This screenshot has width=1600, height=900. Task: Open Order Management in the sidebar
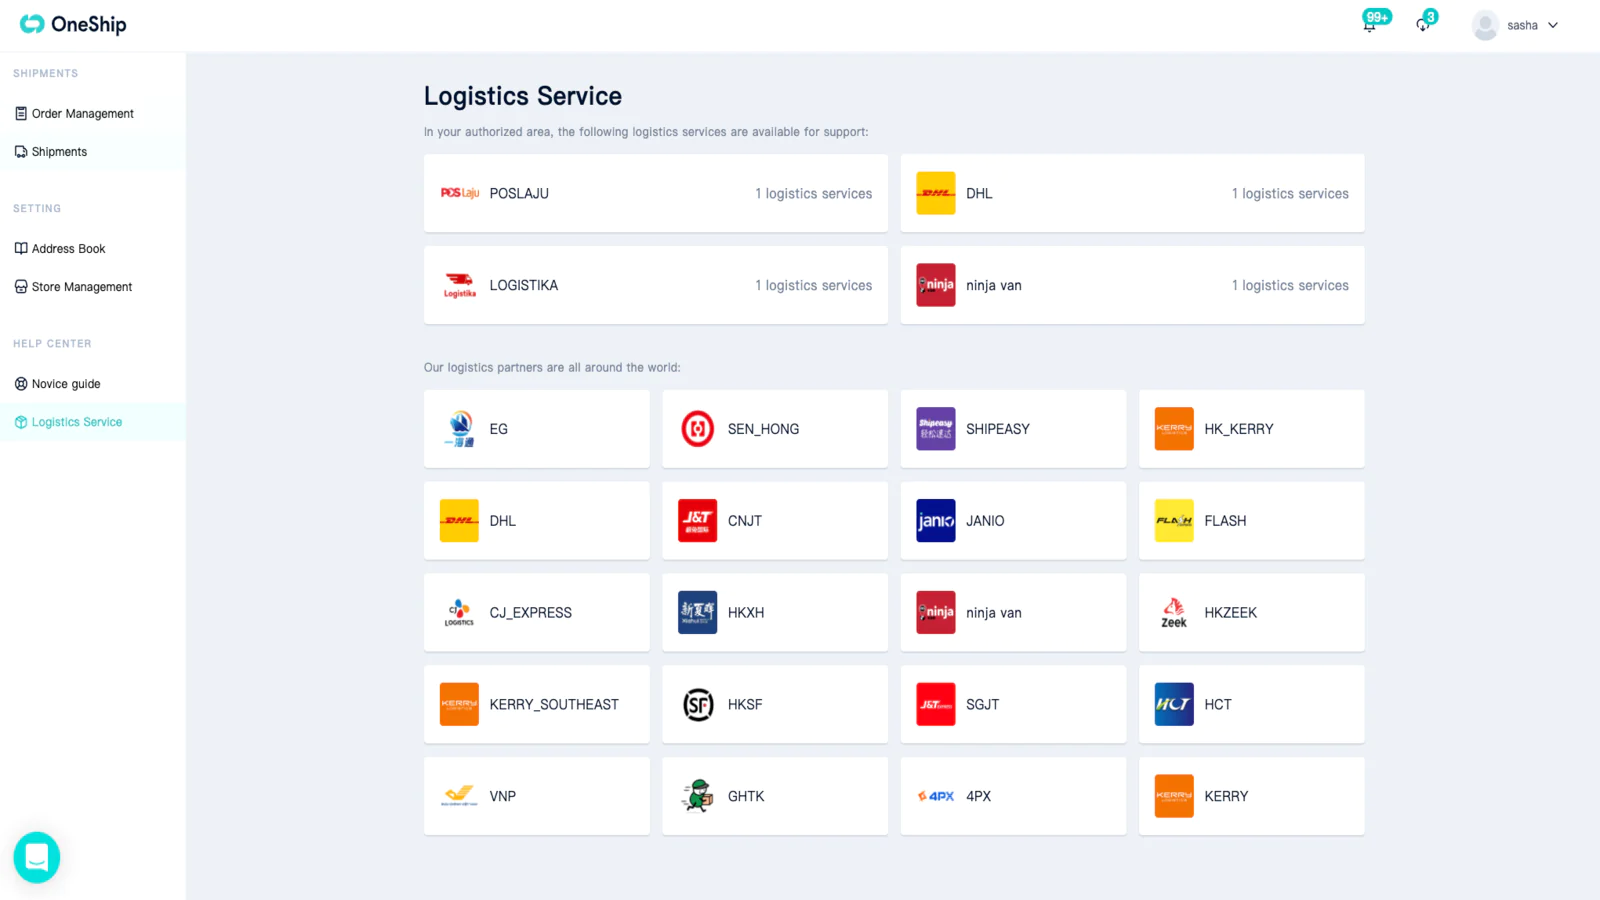point(82,114)
